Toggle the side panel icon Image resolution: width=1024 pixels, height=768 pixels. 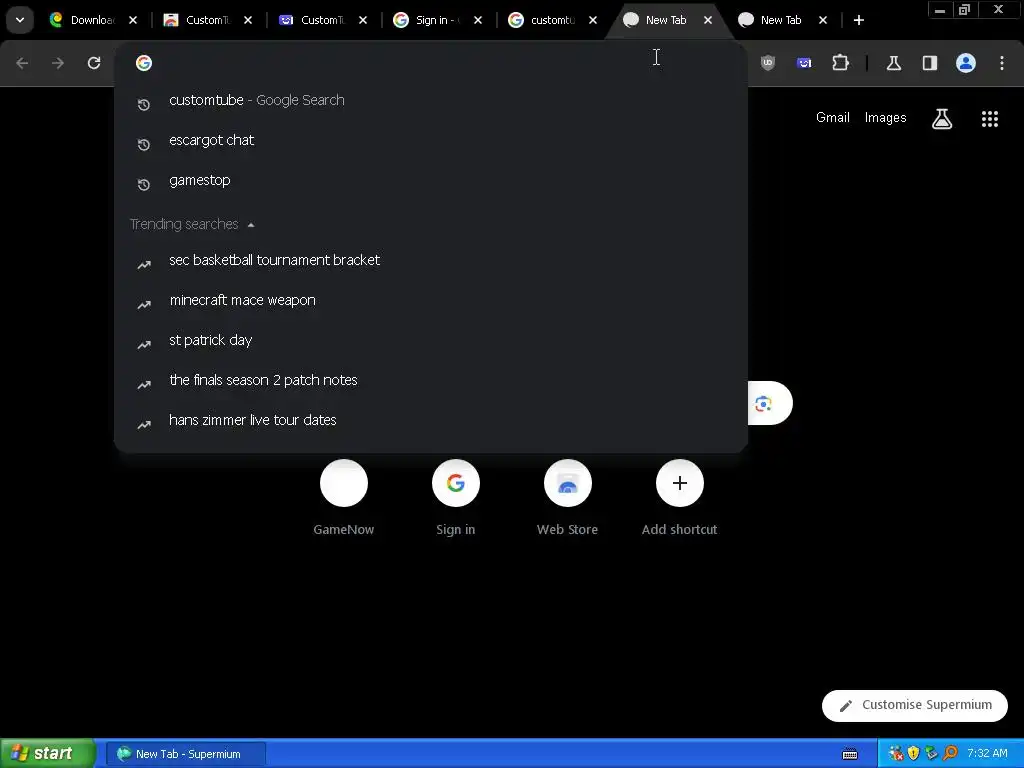(930, 63)
